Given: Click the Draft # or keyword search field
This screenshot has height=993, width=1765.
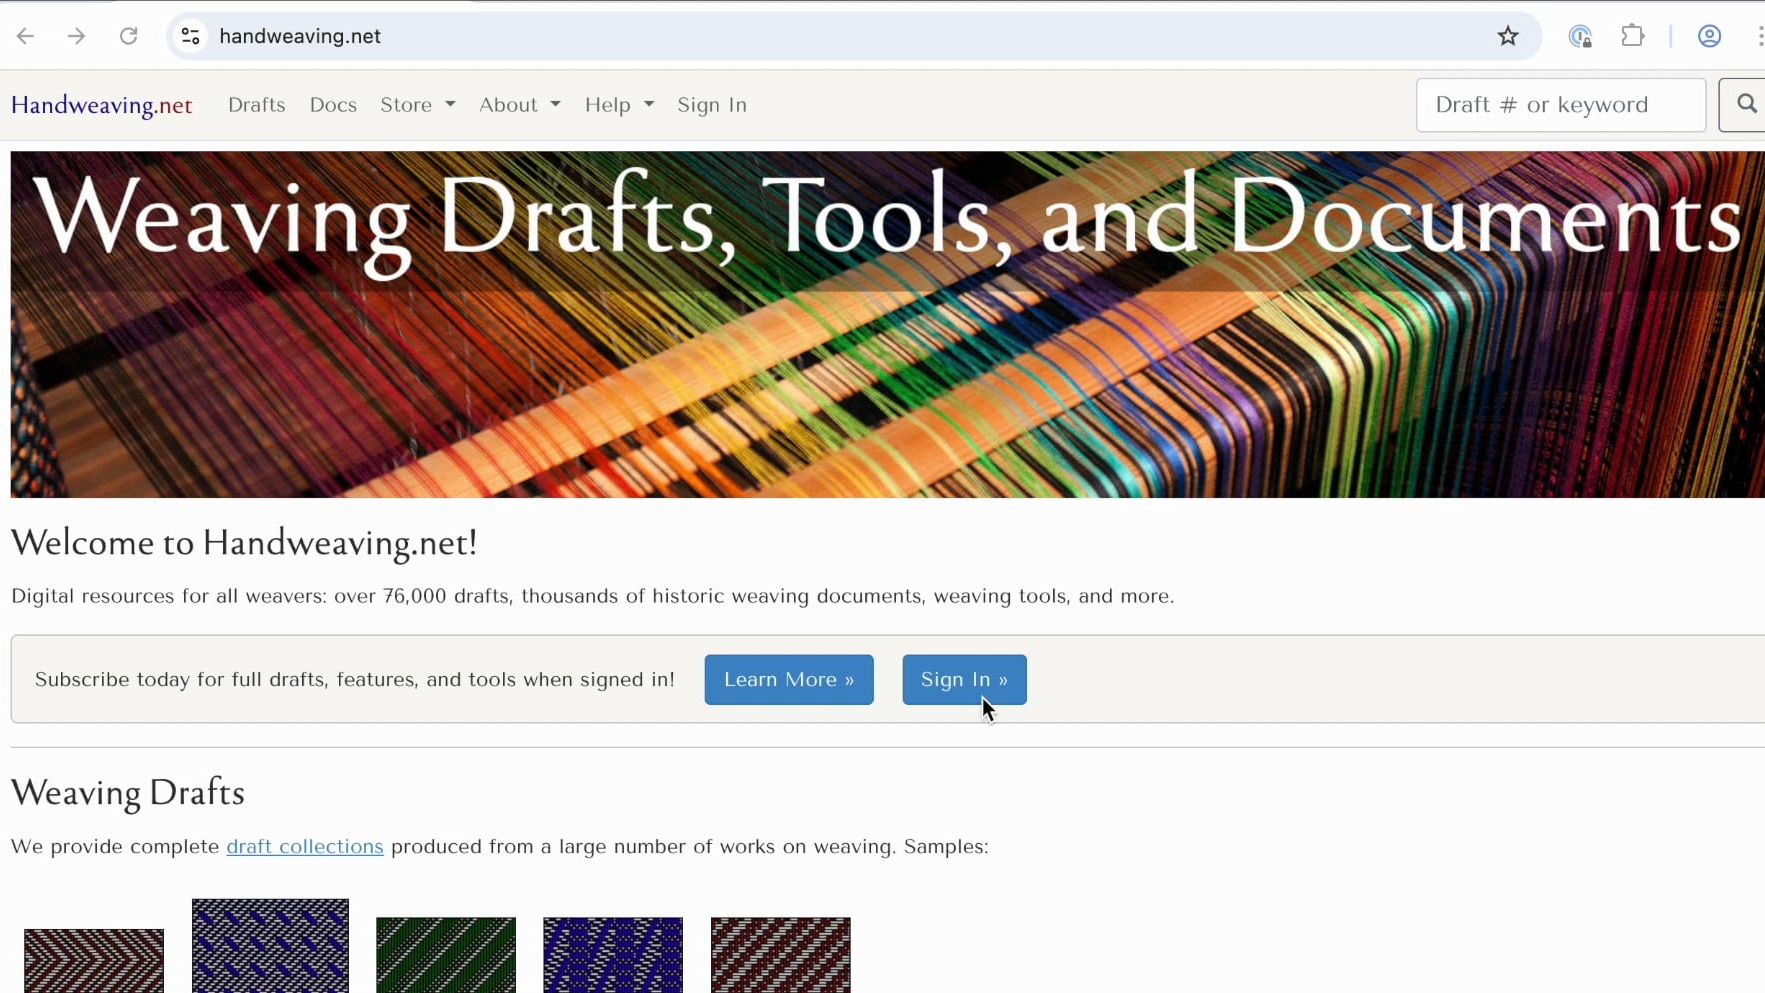Looking at the screenshot, I should click(1560, 105).
